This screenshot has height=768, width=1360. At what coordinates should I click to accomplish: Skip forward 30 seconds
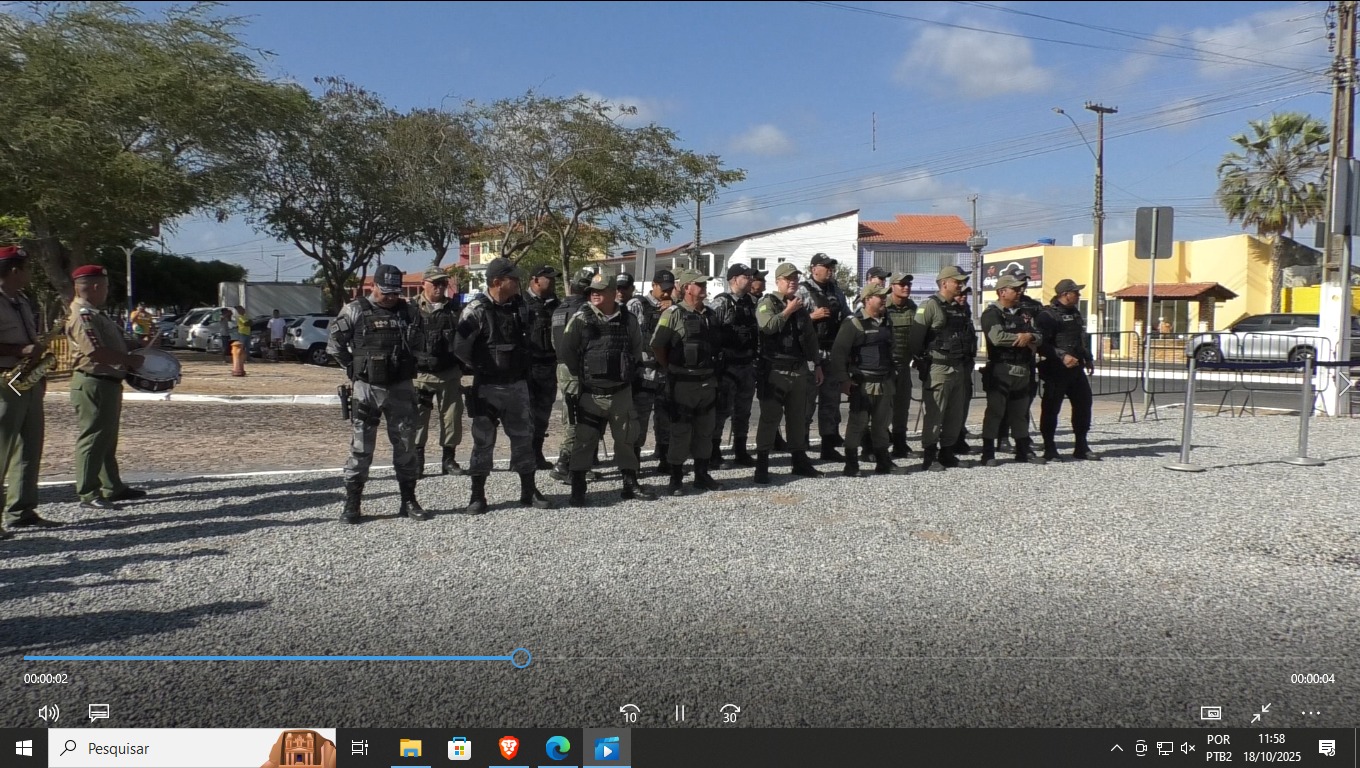[x=730, y=713]
